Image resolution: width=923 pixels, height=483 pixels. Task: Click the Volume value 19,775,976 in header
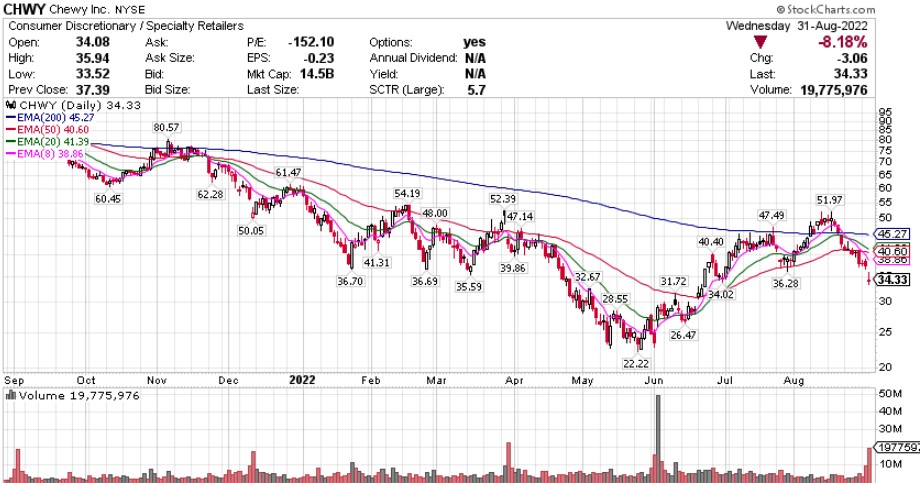[834, 90]
